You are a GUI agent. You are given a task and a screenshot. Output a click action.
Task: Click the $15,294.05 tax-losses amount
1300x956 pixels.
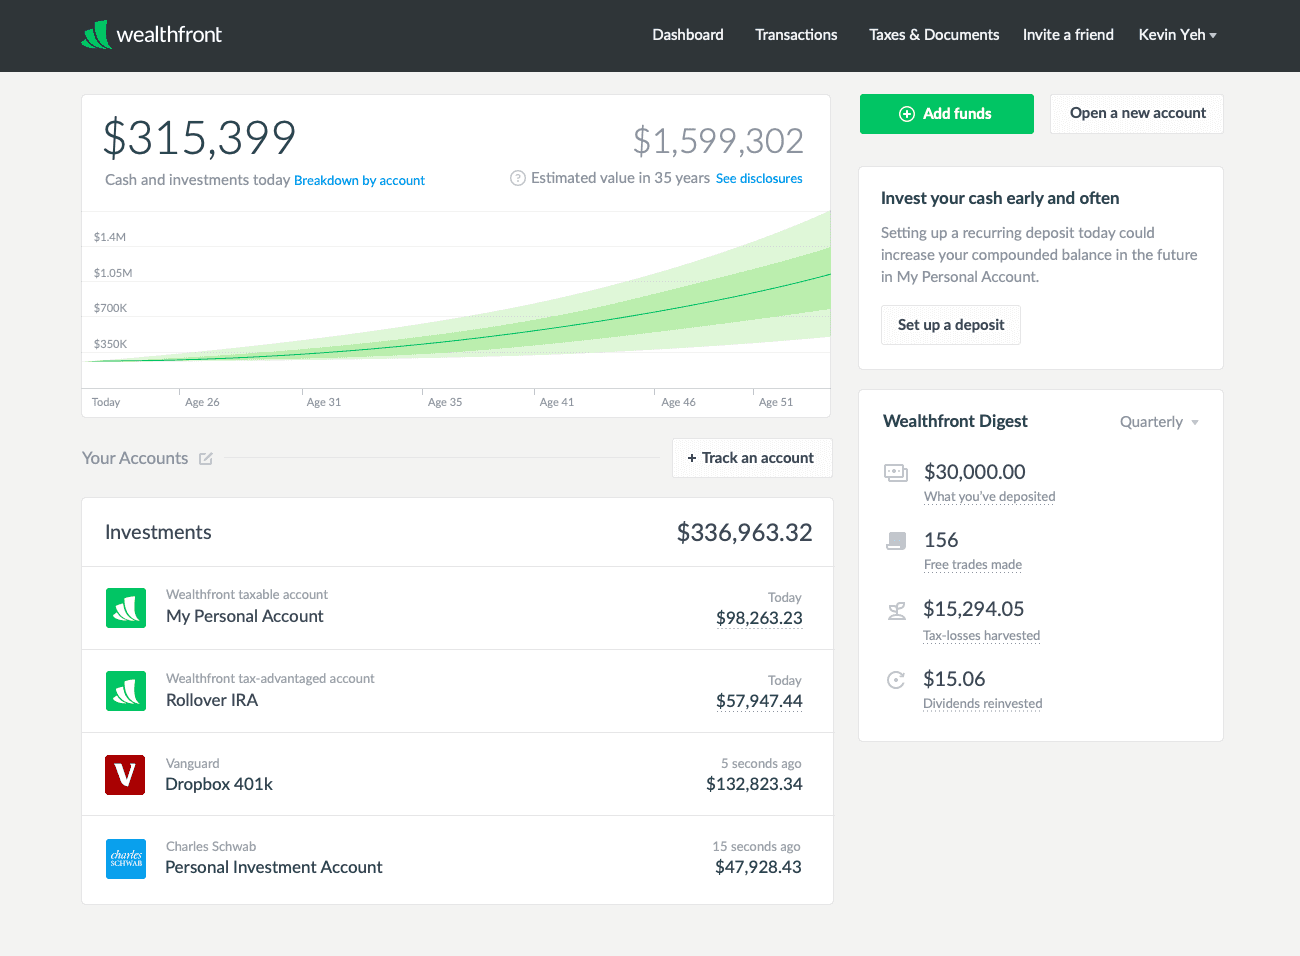pos(974,609)
